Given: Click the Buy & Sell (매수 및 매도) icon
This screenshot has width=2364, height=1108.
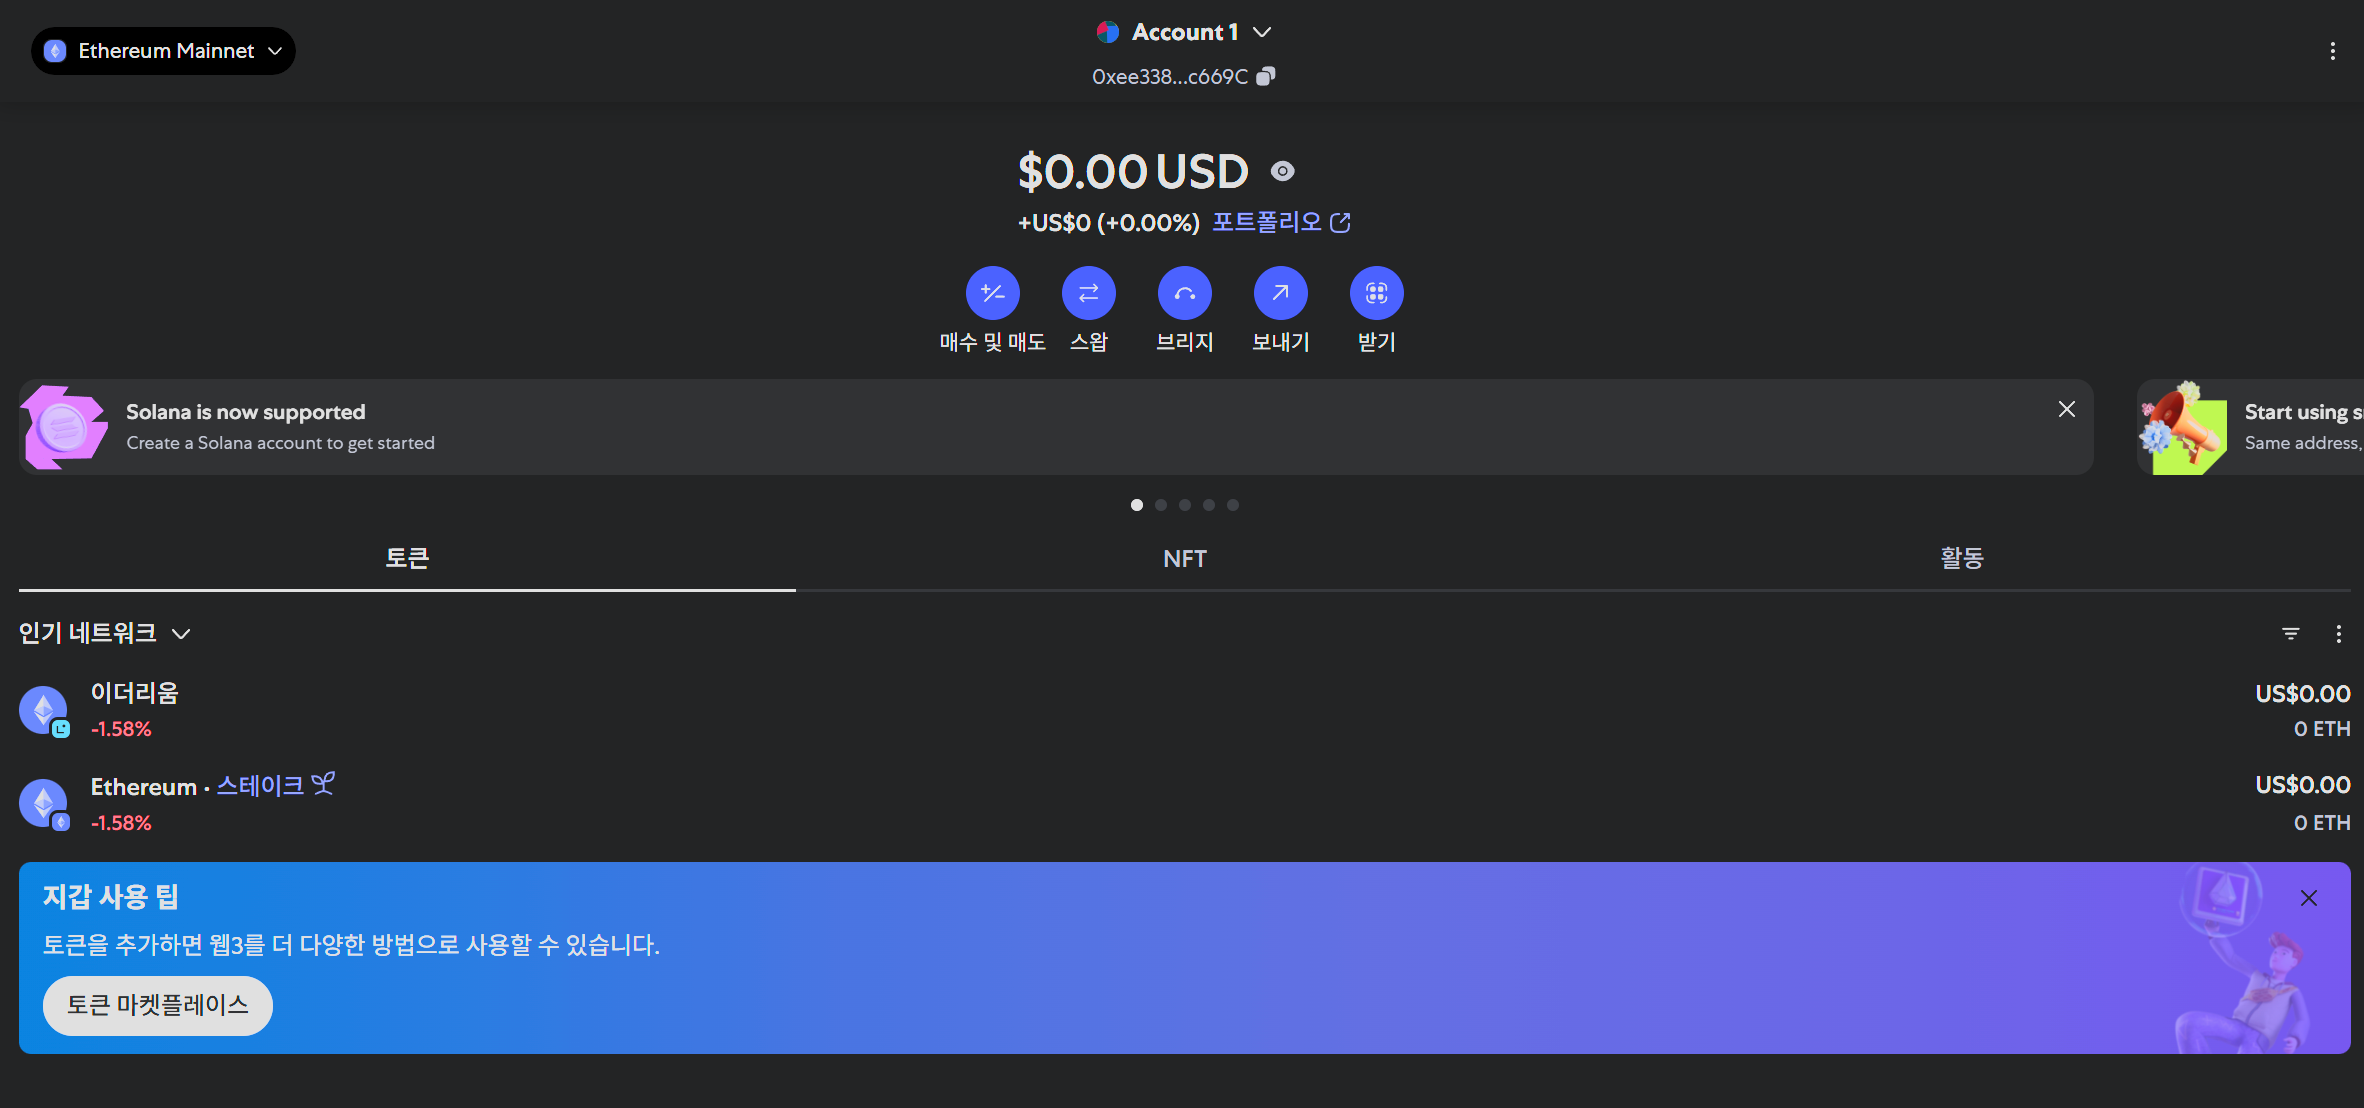Looking at the screenshot, I should click(x=992, y=293).
